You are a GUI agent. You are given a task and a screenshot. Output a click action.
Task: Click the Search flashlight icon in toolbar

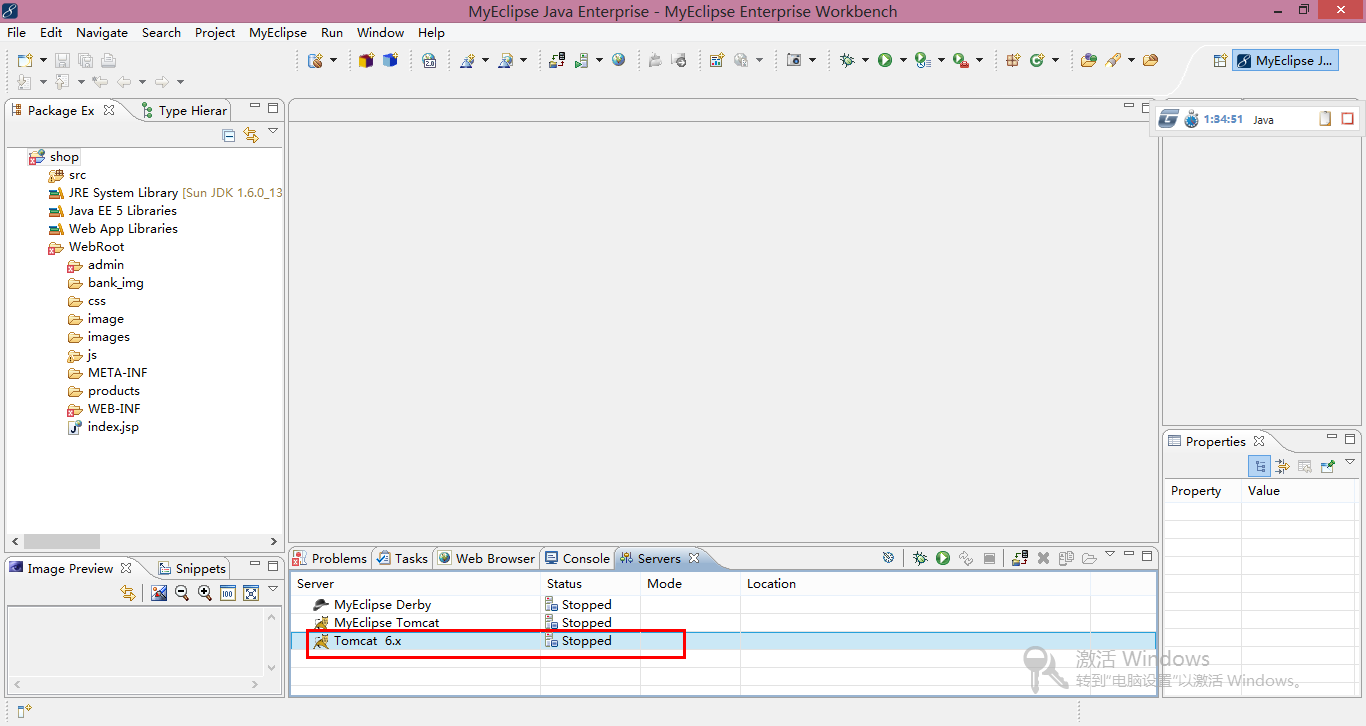click(x=1113, y=60)
